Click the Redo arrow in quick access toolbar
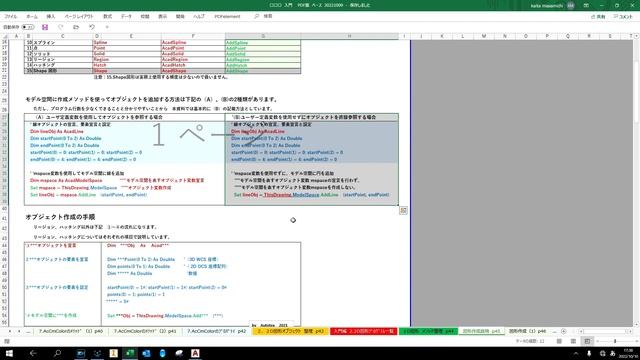The height and width of the screenshot is (360, 640). pyautogui.click(x=60, y=27)
